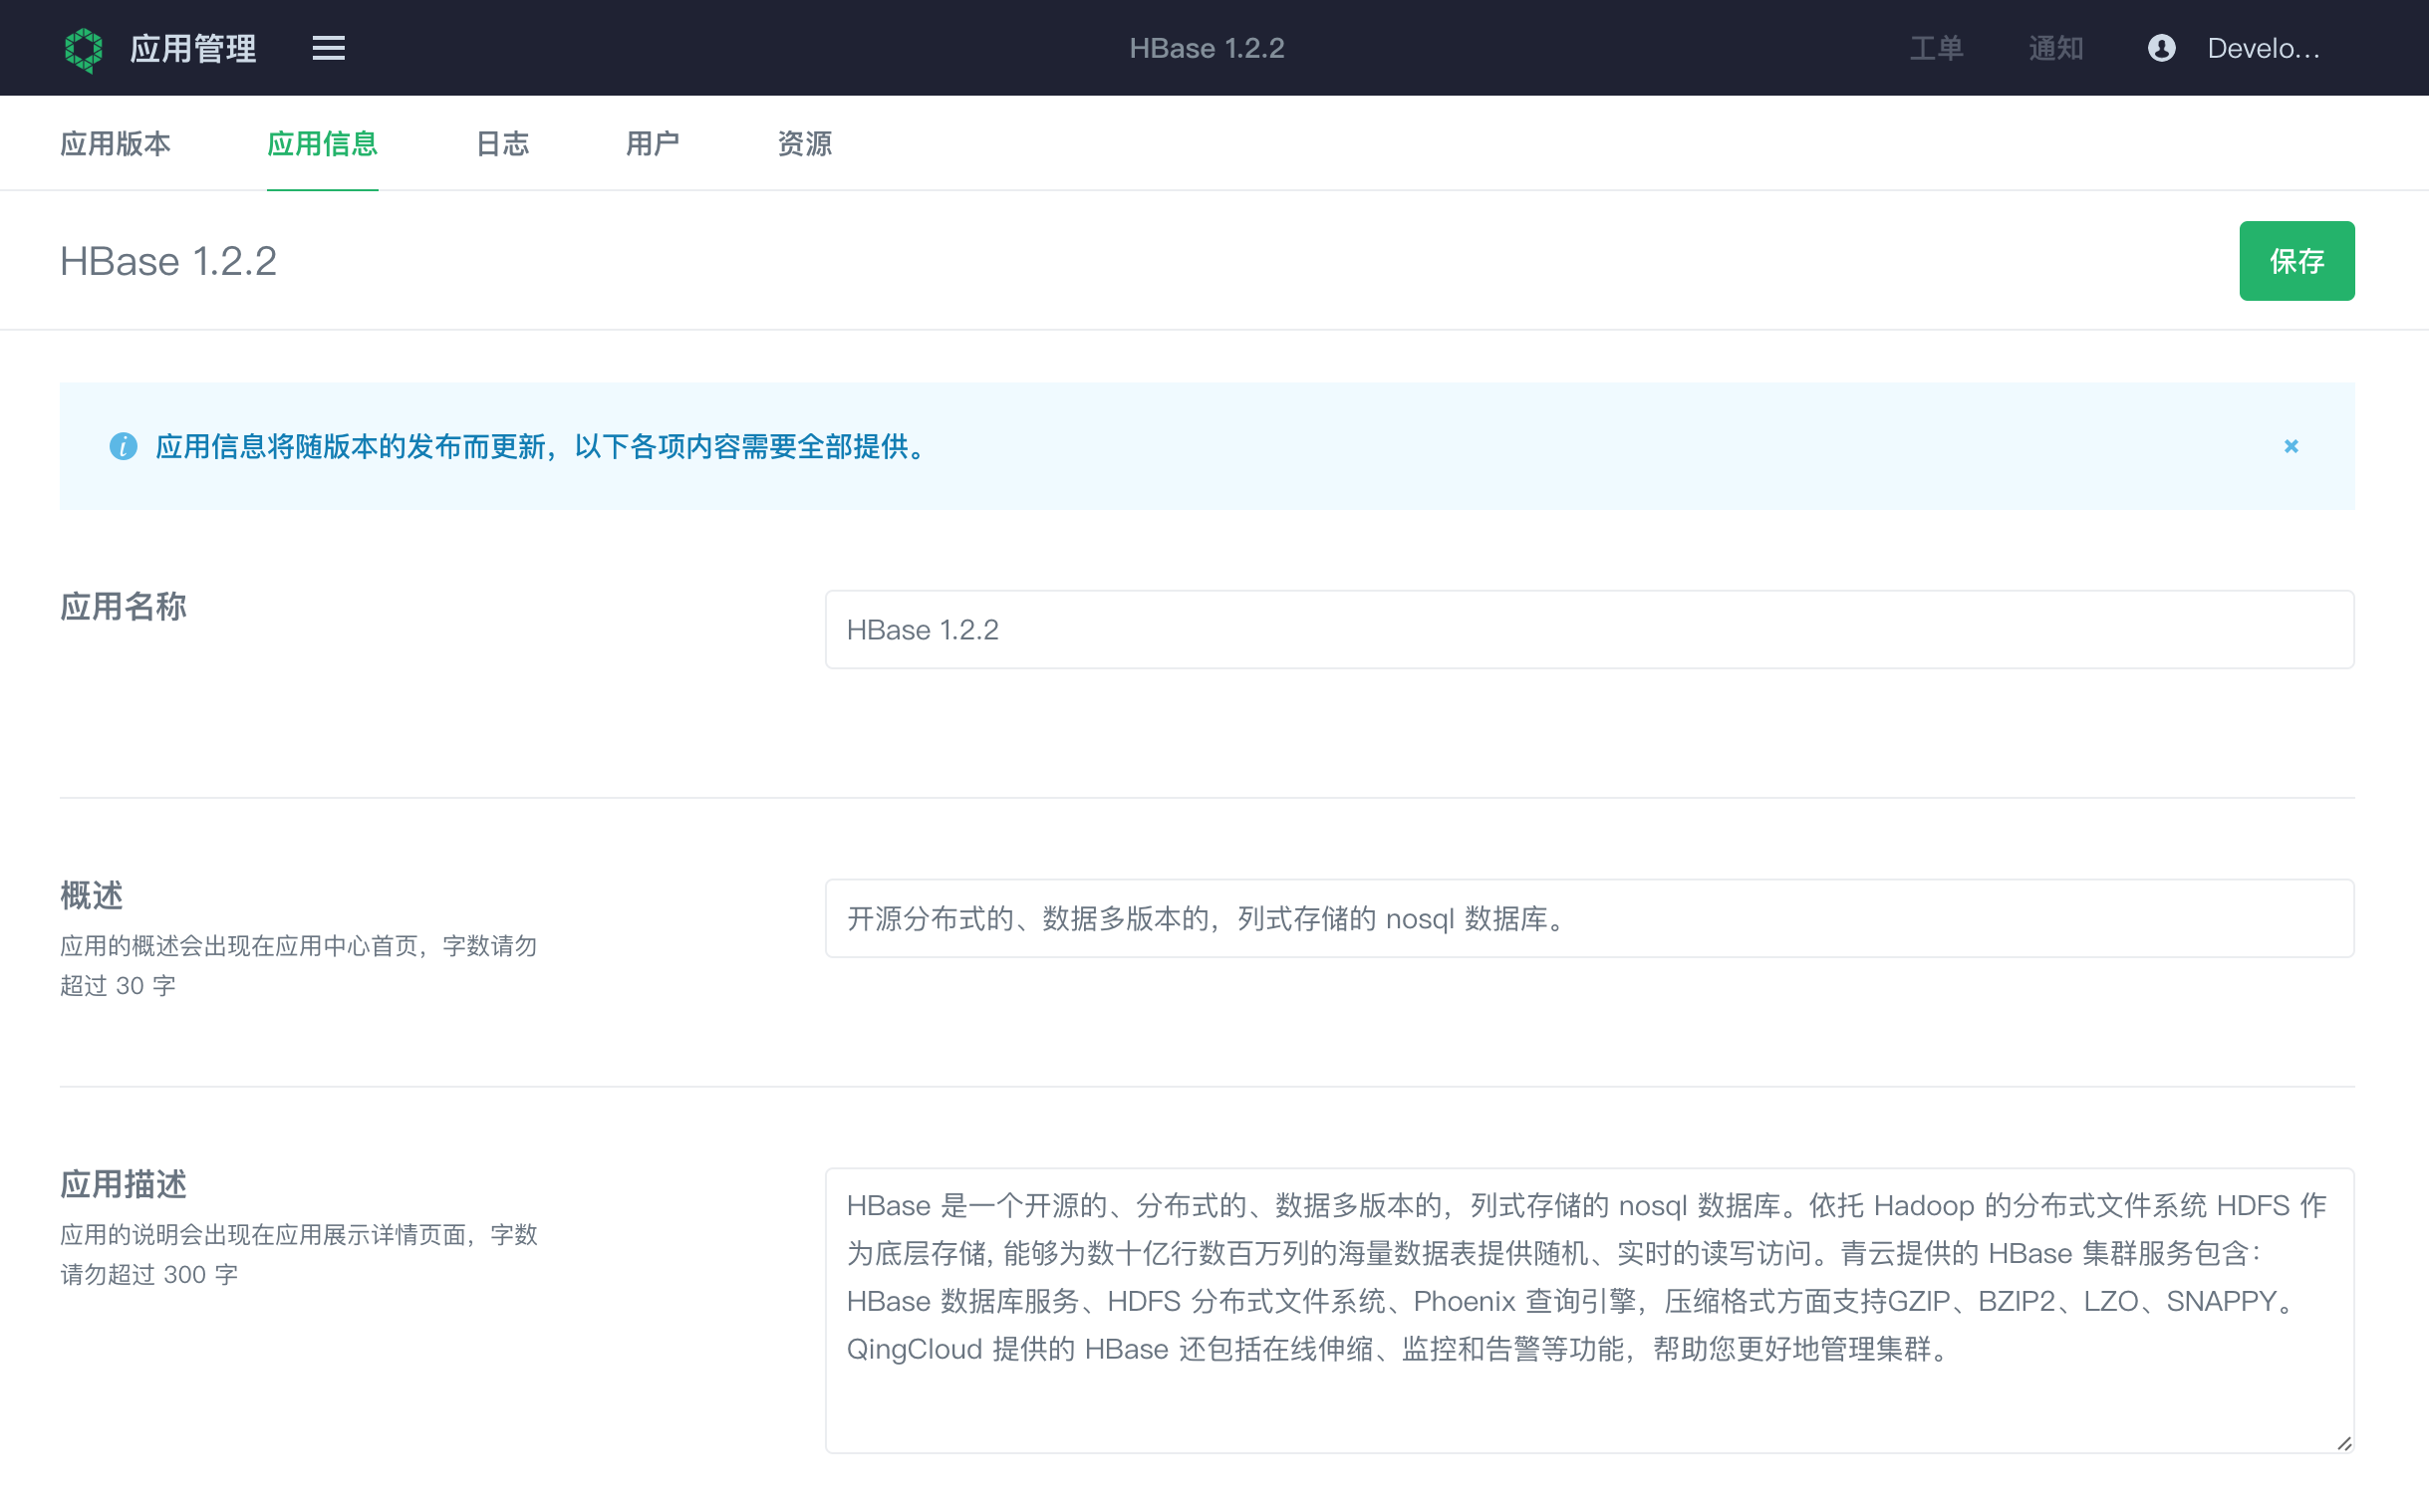Click the HBase 1.2.2 page heading

(168, 261)
